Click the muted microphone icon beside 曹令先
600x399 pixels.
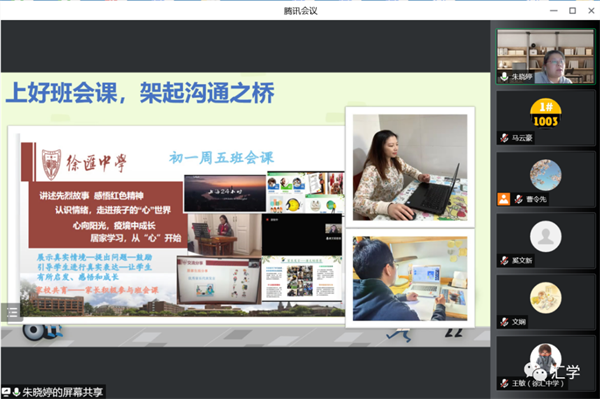click(518, 199)
